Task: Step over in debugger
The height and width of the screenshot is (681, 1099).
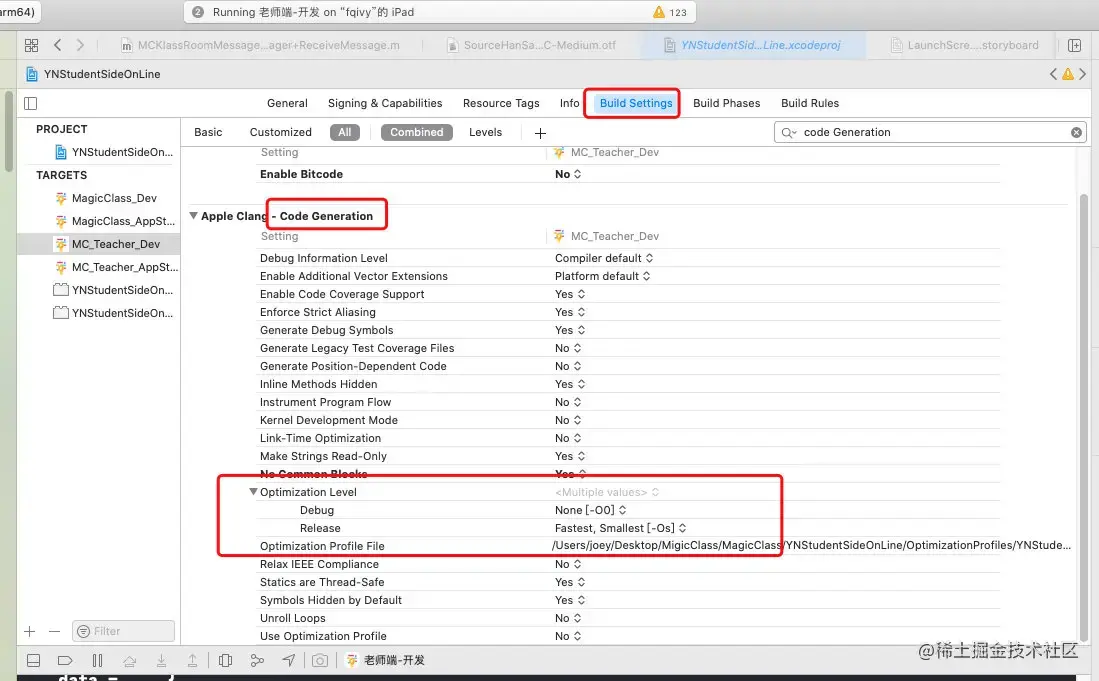Action: click(x=130, y=660)
